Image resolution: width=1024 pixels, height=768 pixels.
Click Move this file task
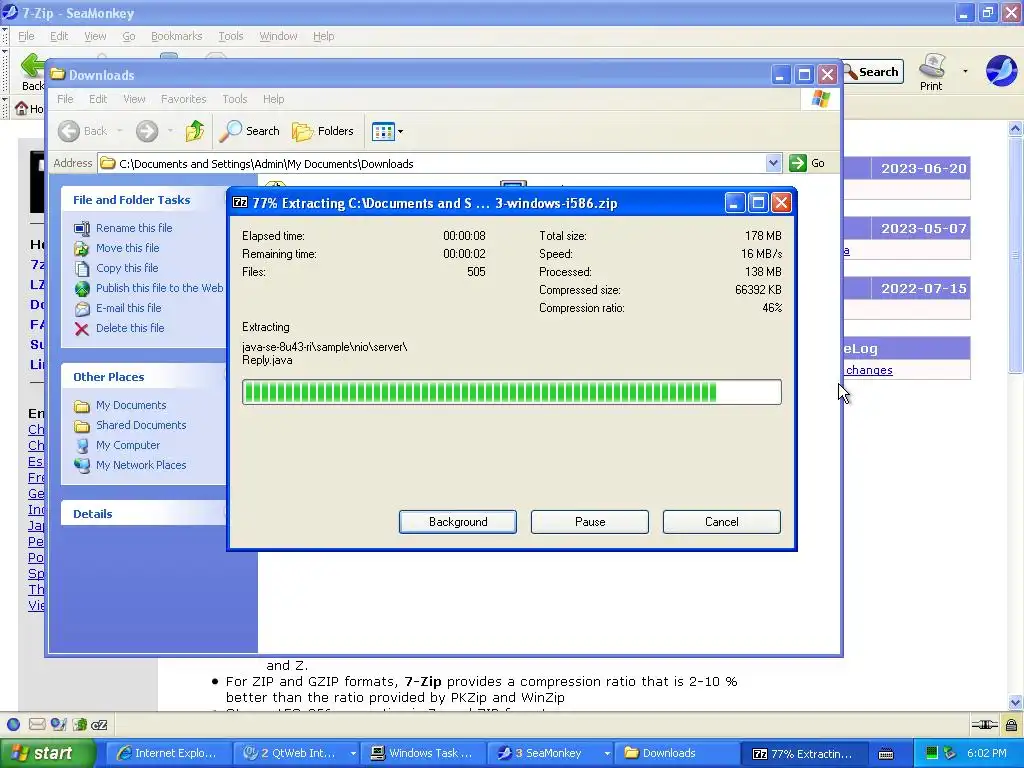click(x=127, y=248)
